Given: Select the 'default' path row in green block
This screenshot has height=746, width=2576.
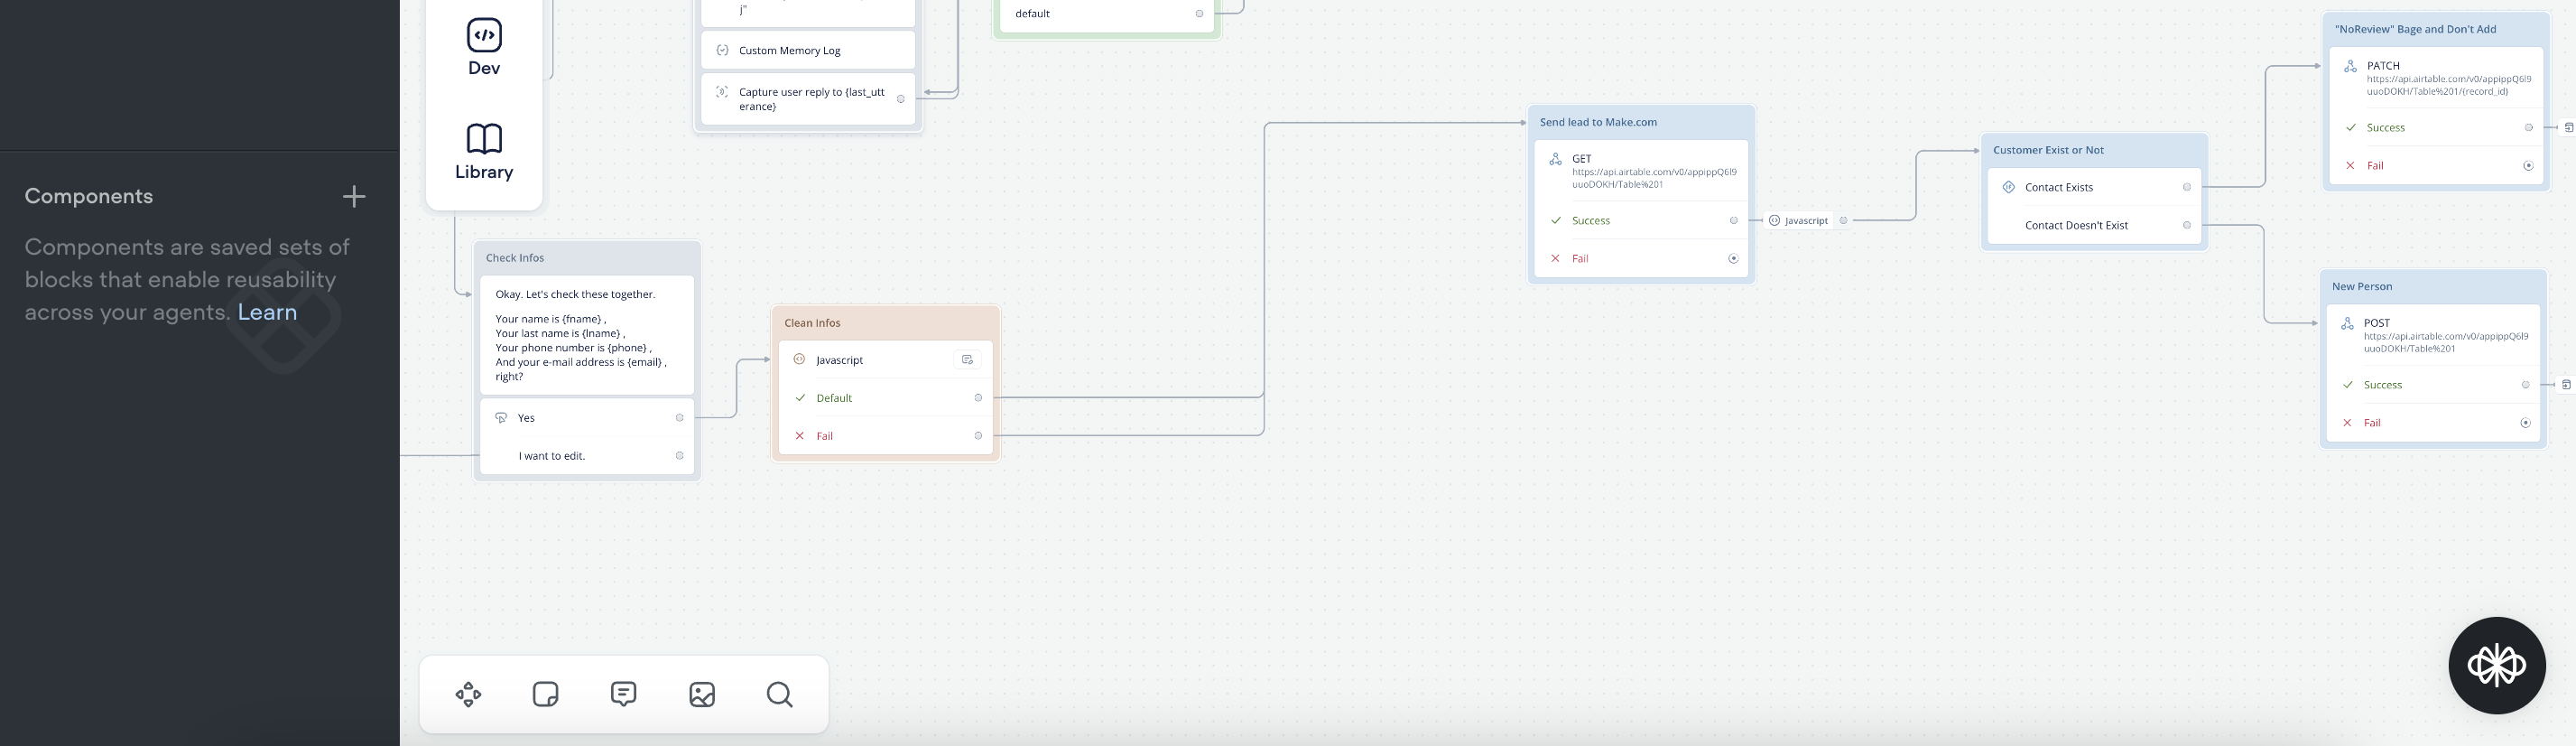Looking at the screenshot, I should 1107,14.
